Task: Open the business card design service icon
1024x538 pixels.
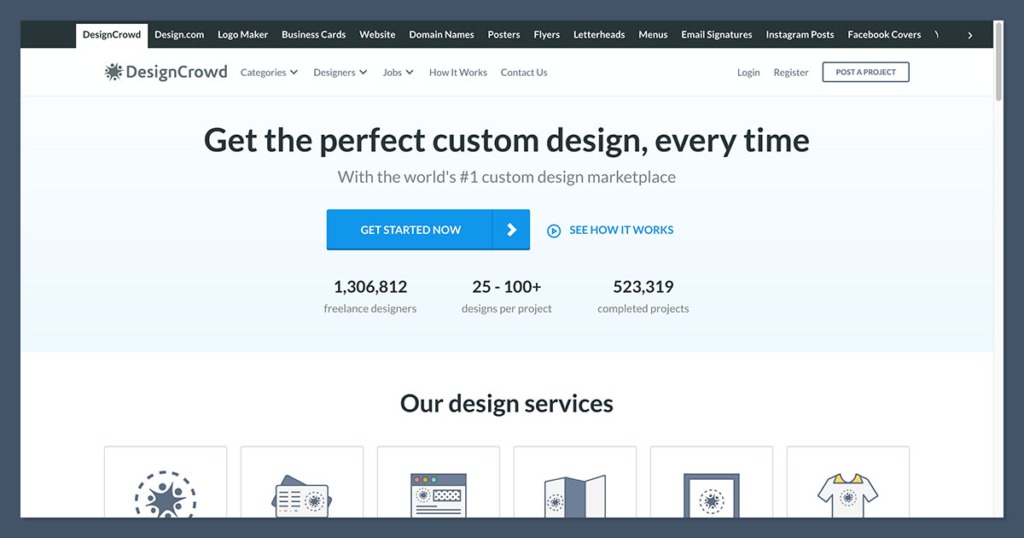Action: pyautogui.click(x=302, y=496)
